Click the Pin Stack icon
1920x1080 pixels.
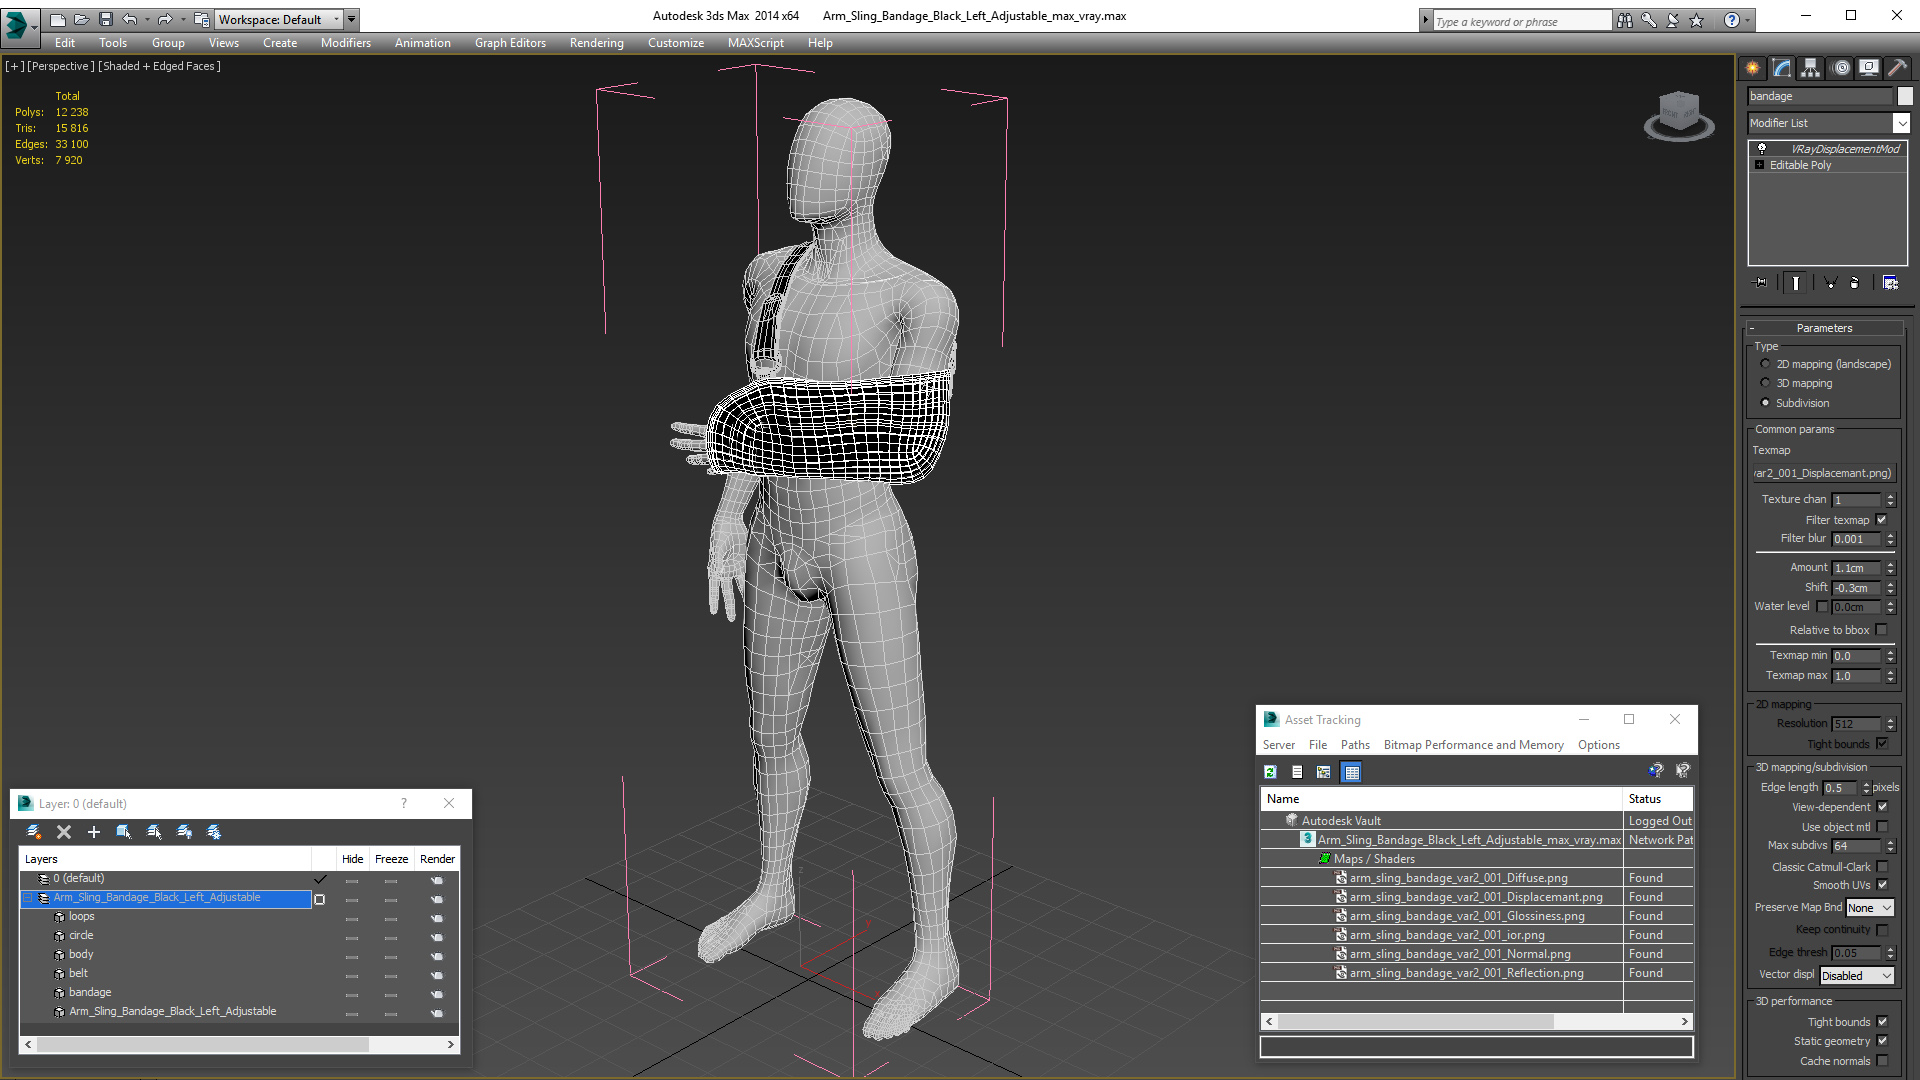point(1761,283)
